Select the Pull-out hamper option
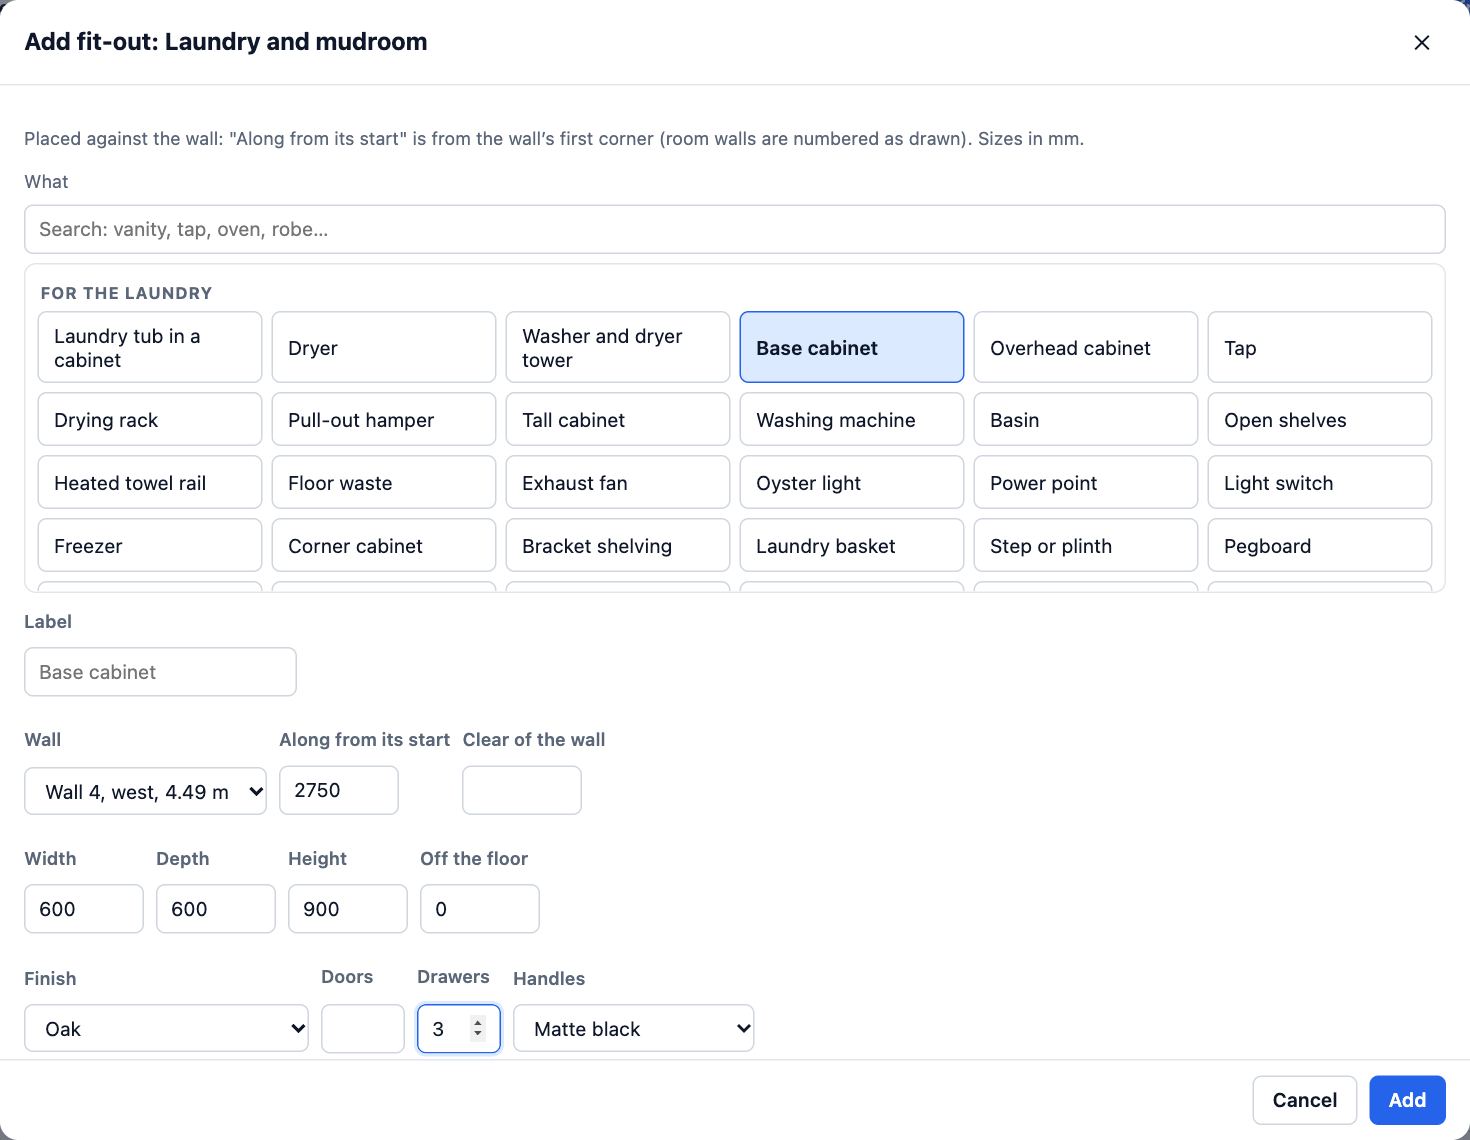Viewport: 1470px width, 1140px height. (384, 419)
